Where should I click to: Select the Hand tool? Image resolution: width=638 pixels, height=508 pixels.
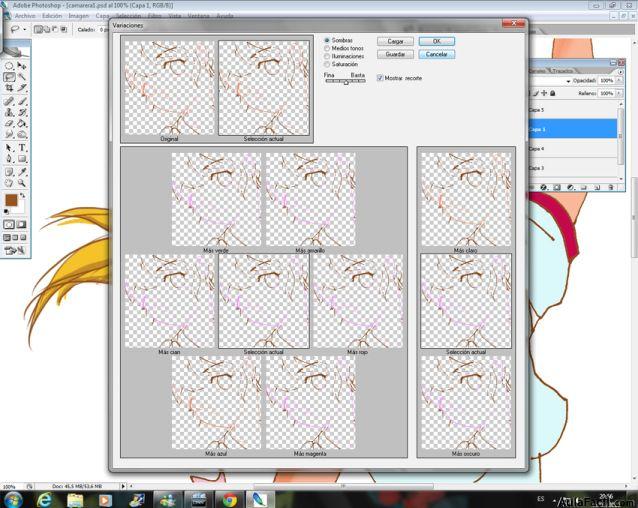9,183
